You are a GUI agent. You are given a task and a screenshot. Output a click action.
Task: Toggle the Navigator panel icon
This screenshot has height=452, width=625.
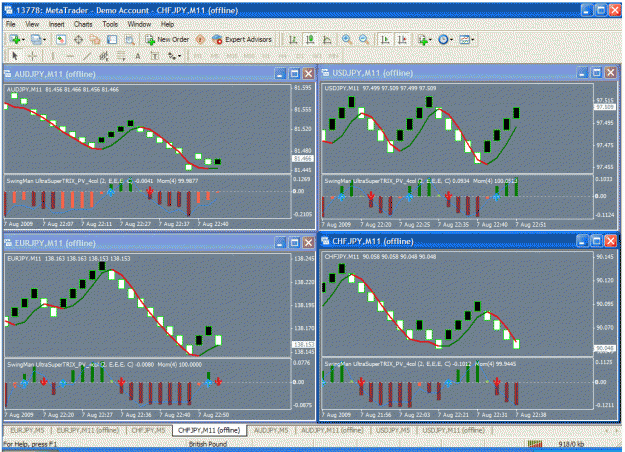point(95,39)
